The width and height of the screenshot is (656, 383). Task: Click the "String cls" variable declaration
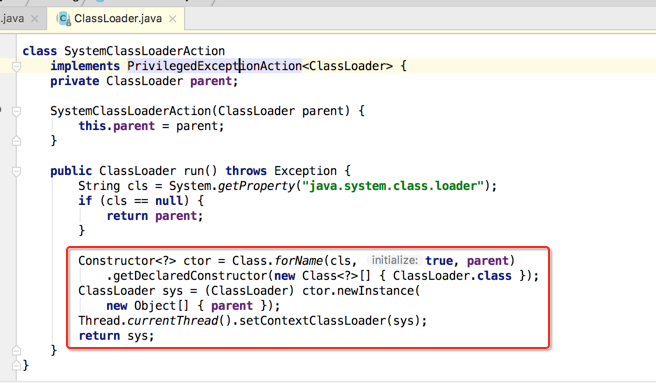coord(113,186)
